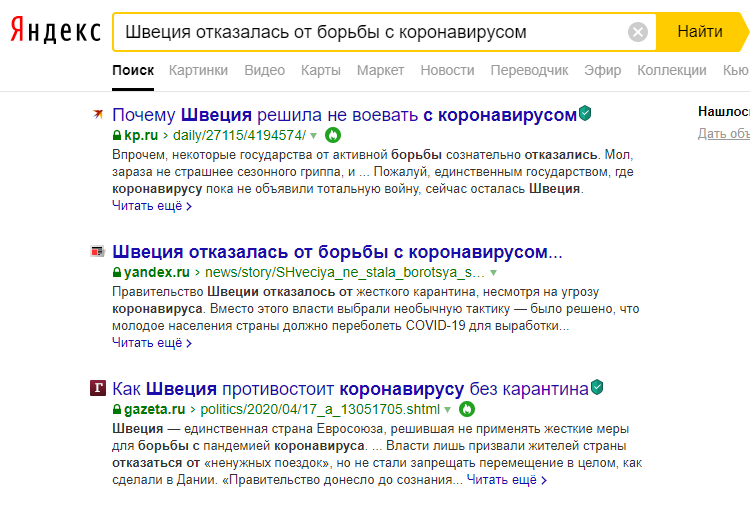Open the Переводчик tab
Screen dimensions: 750x507
[529, 70]
